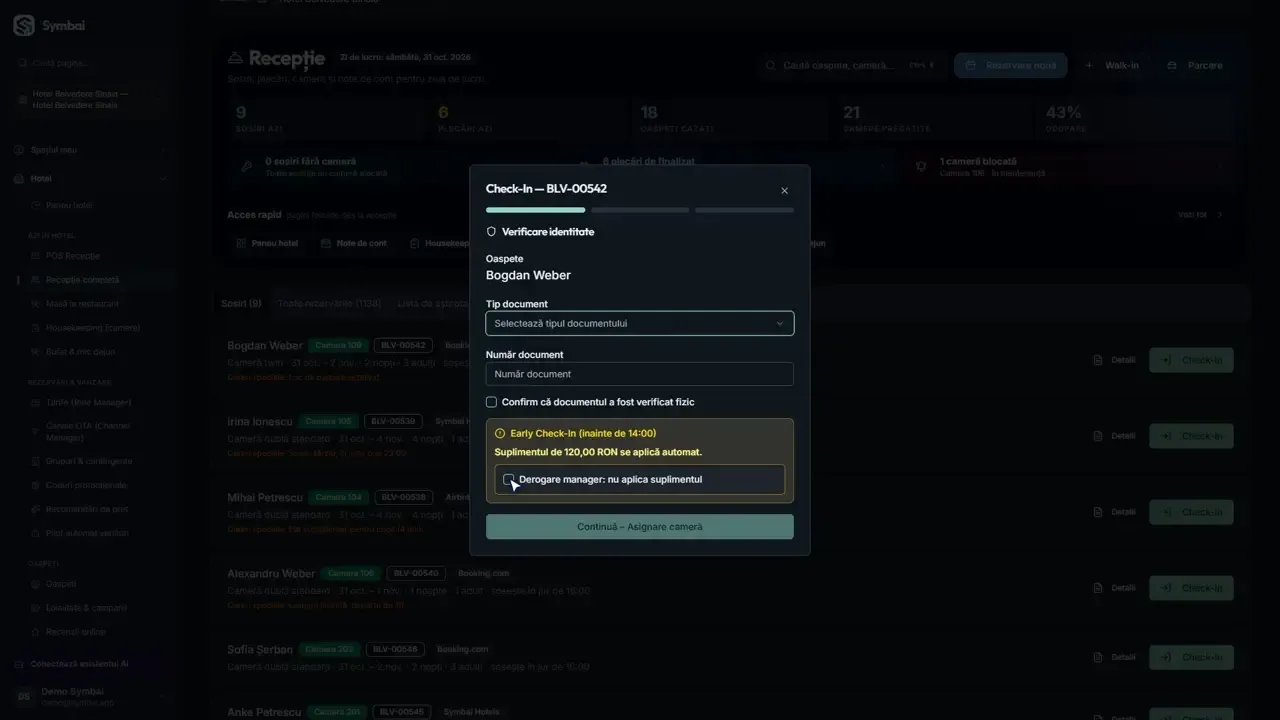The image size is (1280, 720).
Task: Open Recepție completă in the sidebar menu
Action: 82,280
